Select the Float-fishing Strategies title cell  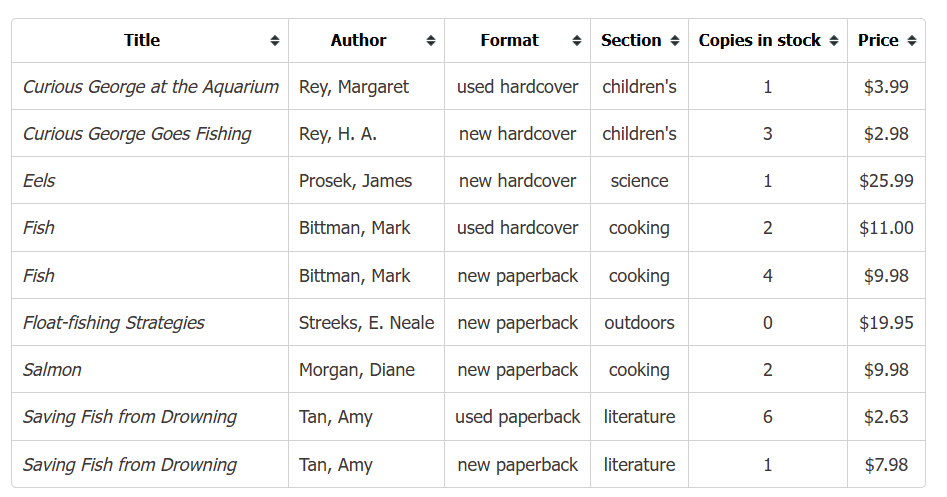click(114, 323)
